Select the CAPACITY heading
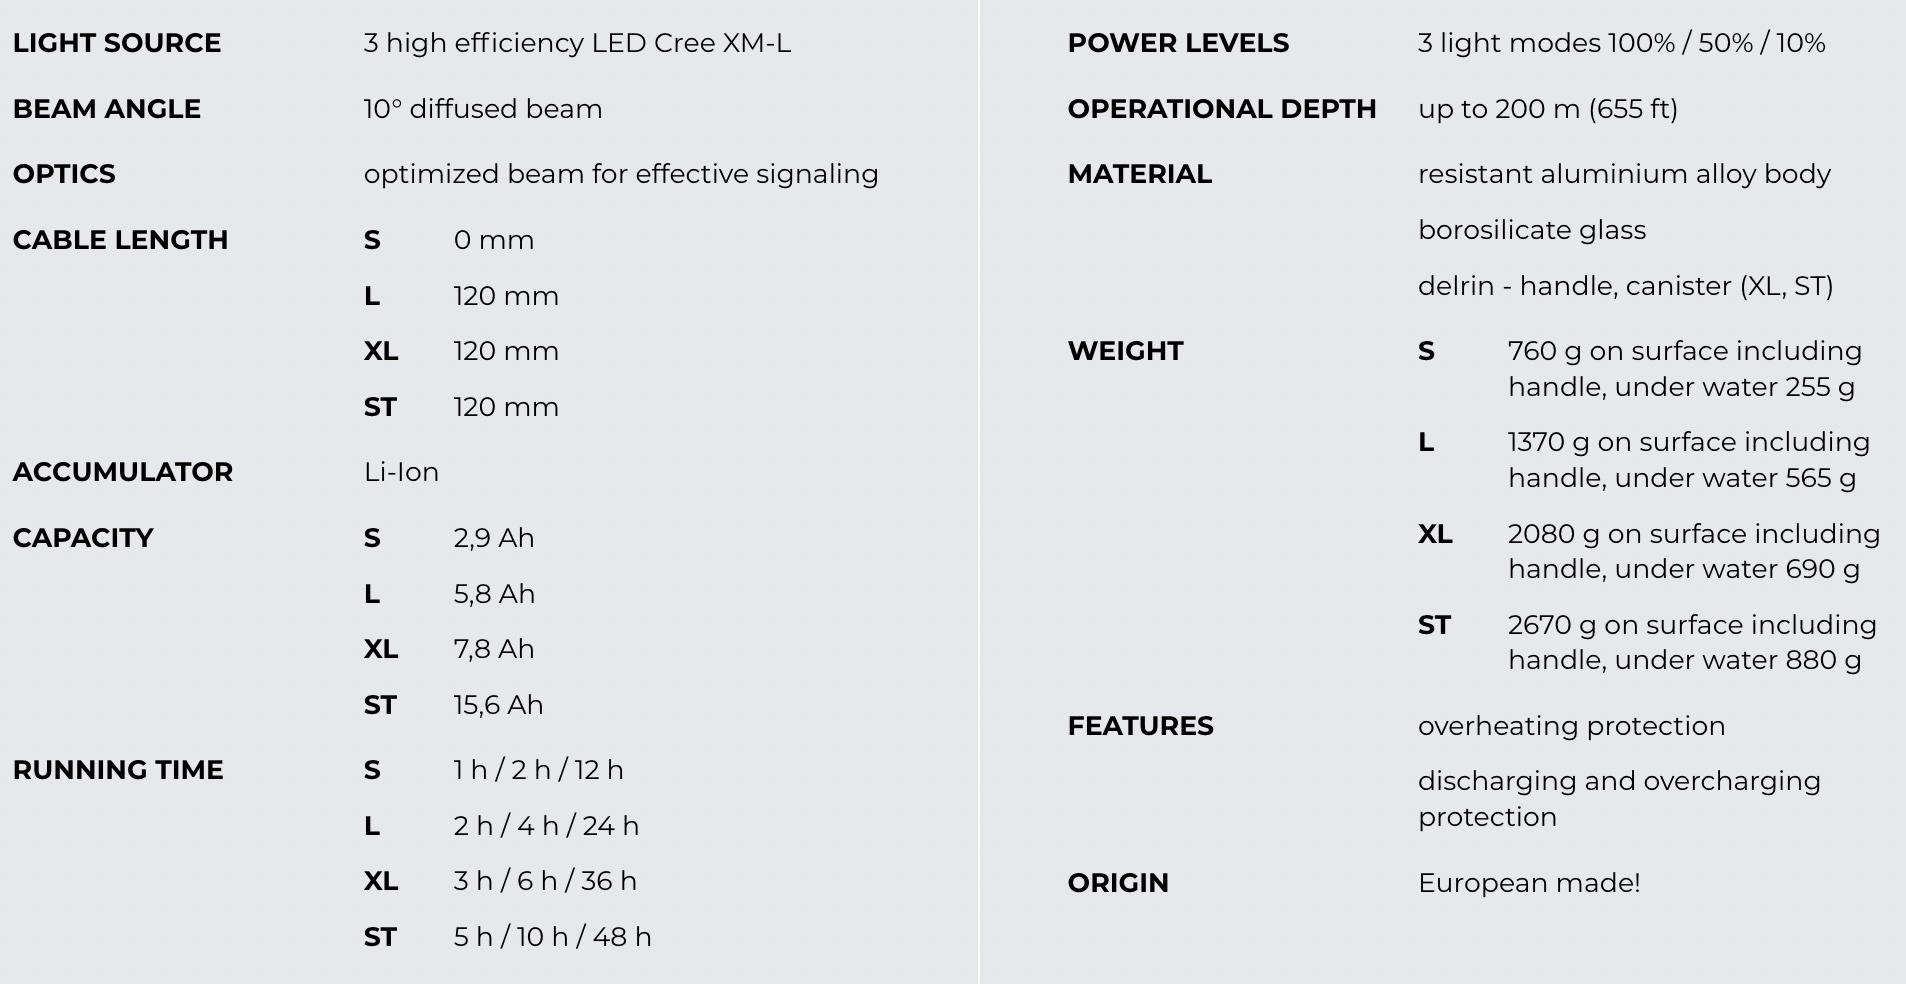Screen dimensions: 1906x984 pos(83,538)
